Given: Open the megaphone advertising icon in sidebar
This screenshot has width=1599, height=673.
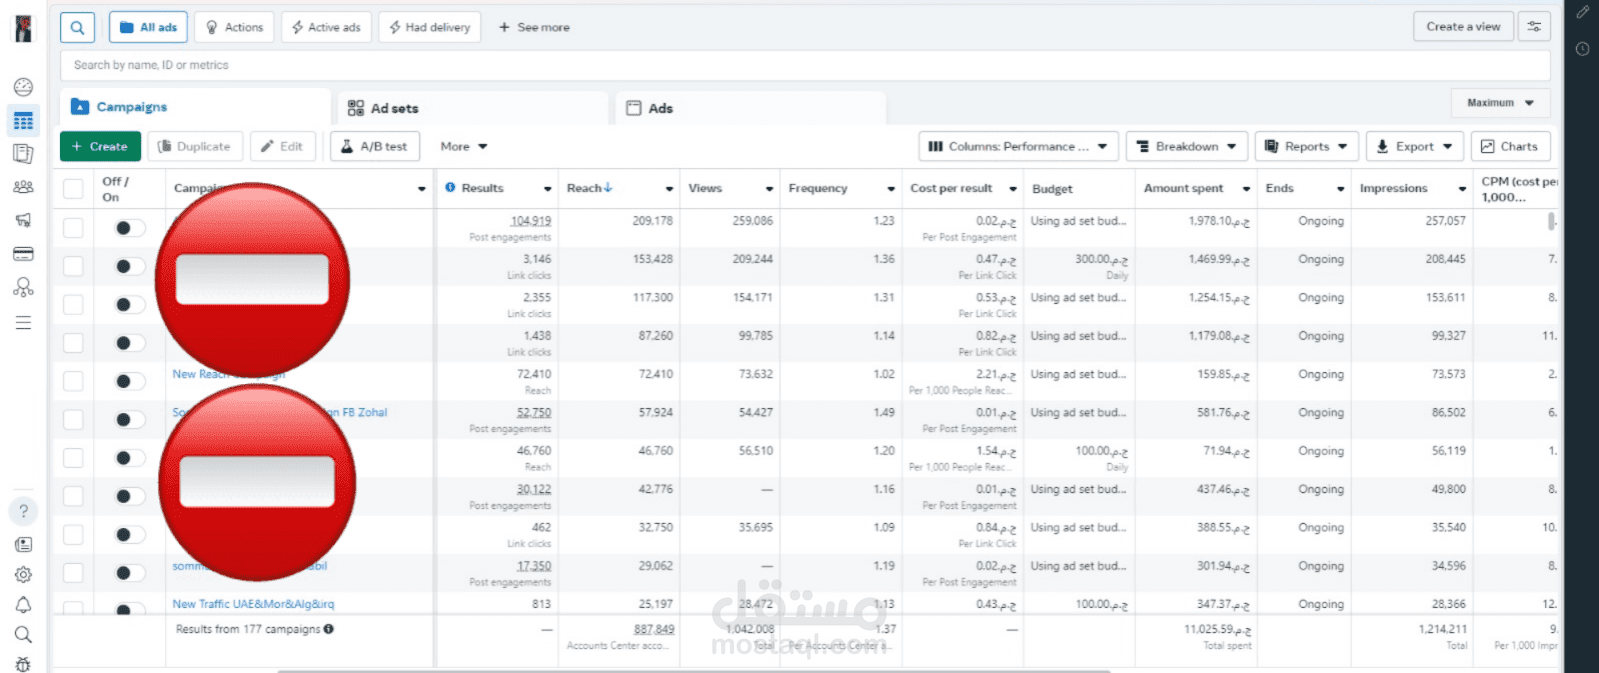Looking at the screenshot, I should [x=23, y=220].
